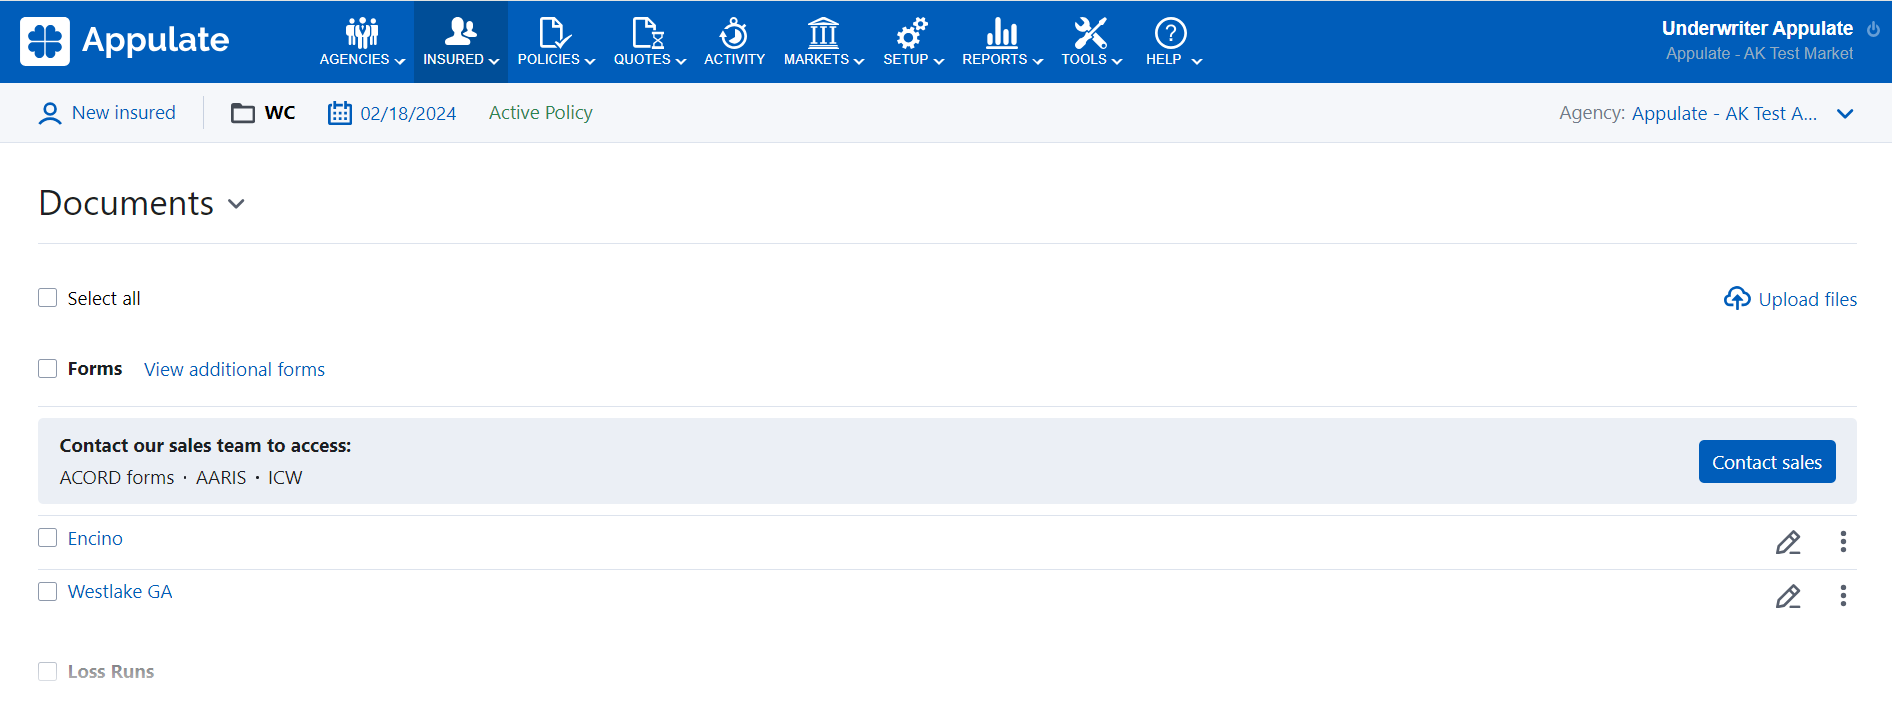Open three-dot menu for Encino
This screenshot has width=1892, height=704.
[1843, 542]
